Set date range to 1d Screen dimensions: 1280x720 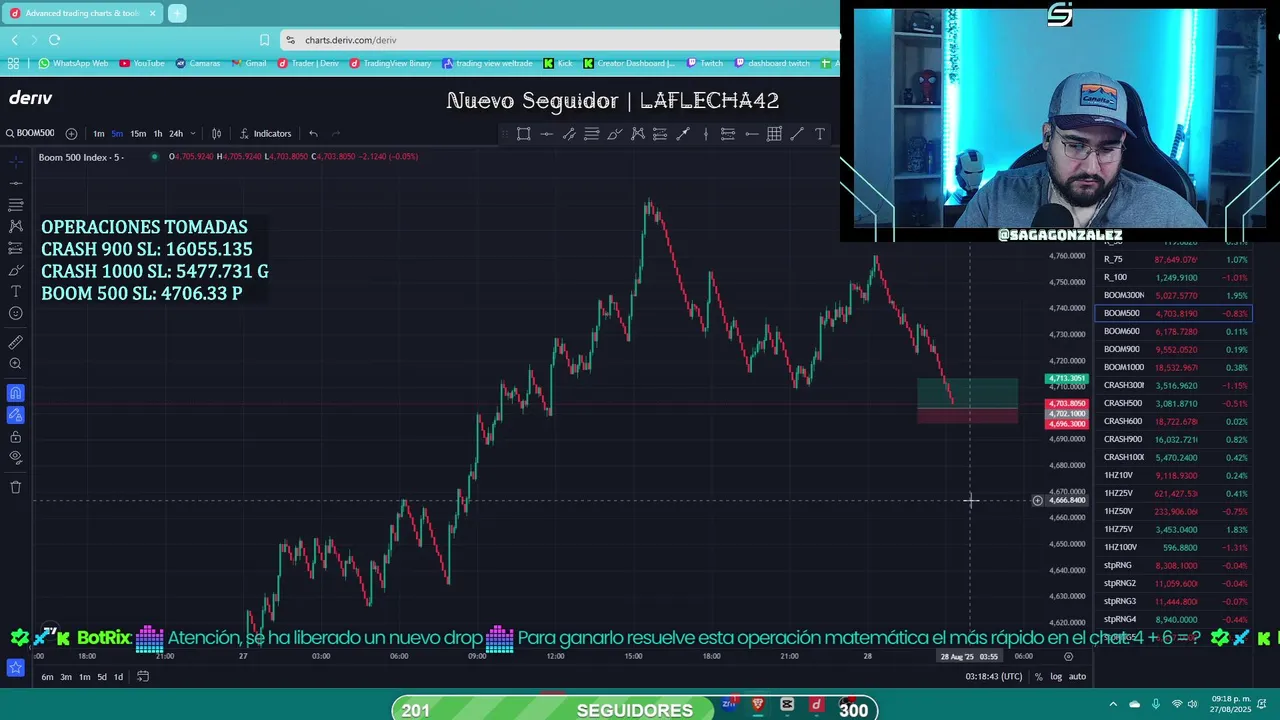[118, 677]
